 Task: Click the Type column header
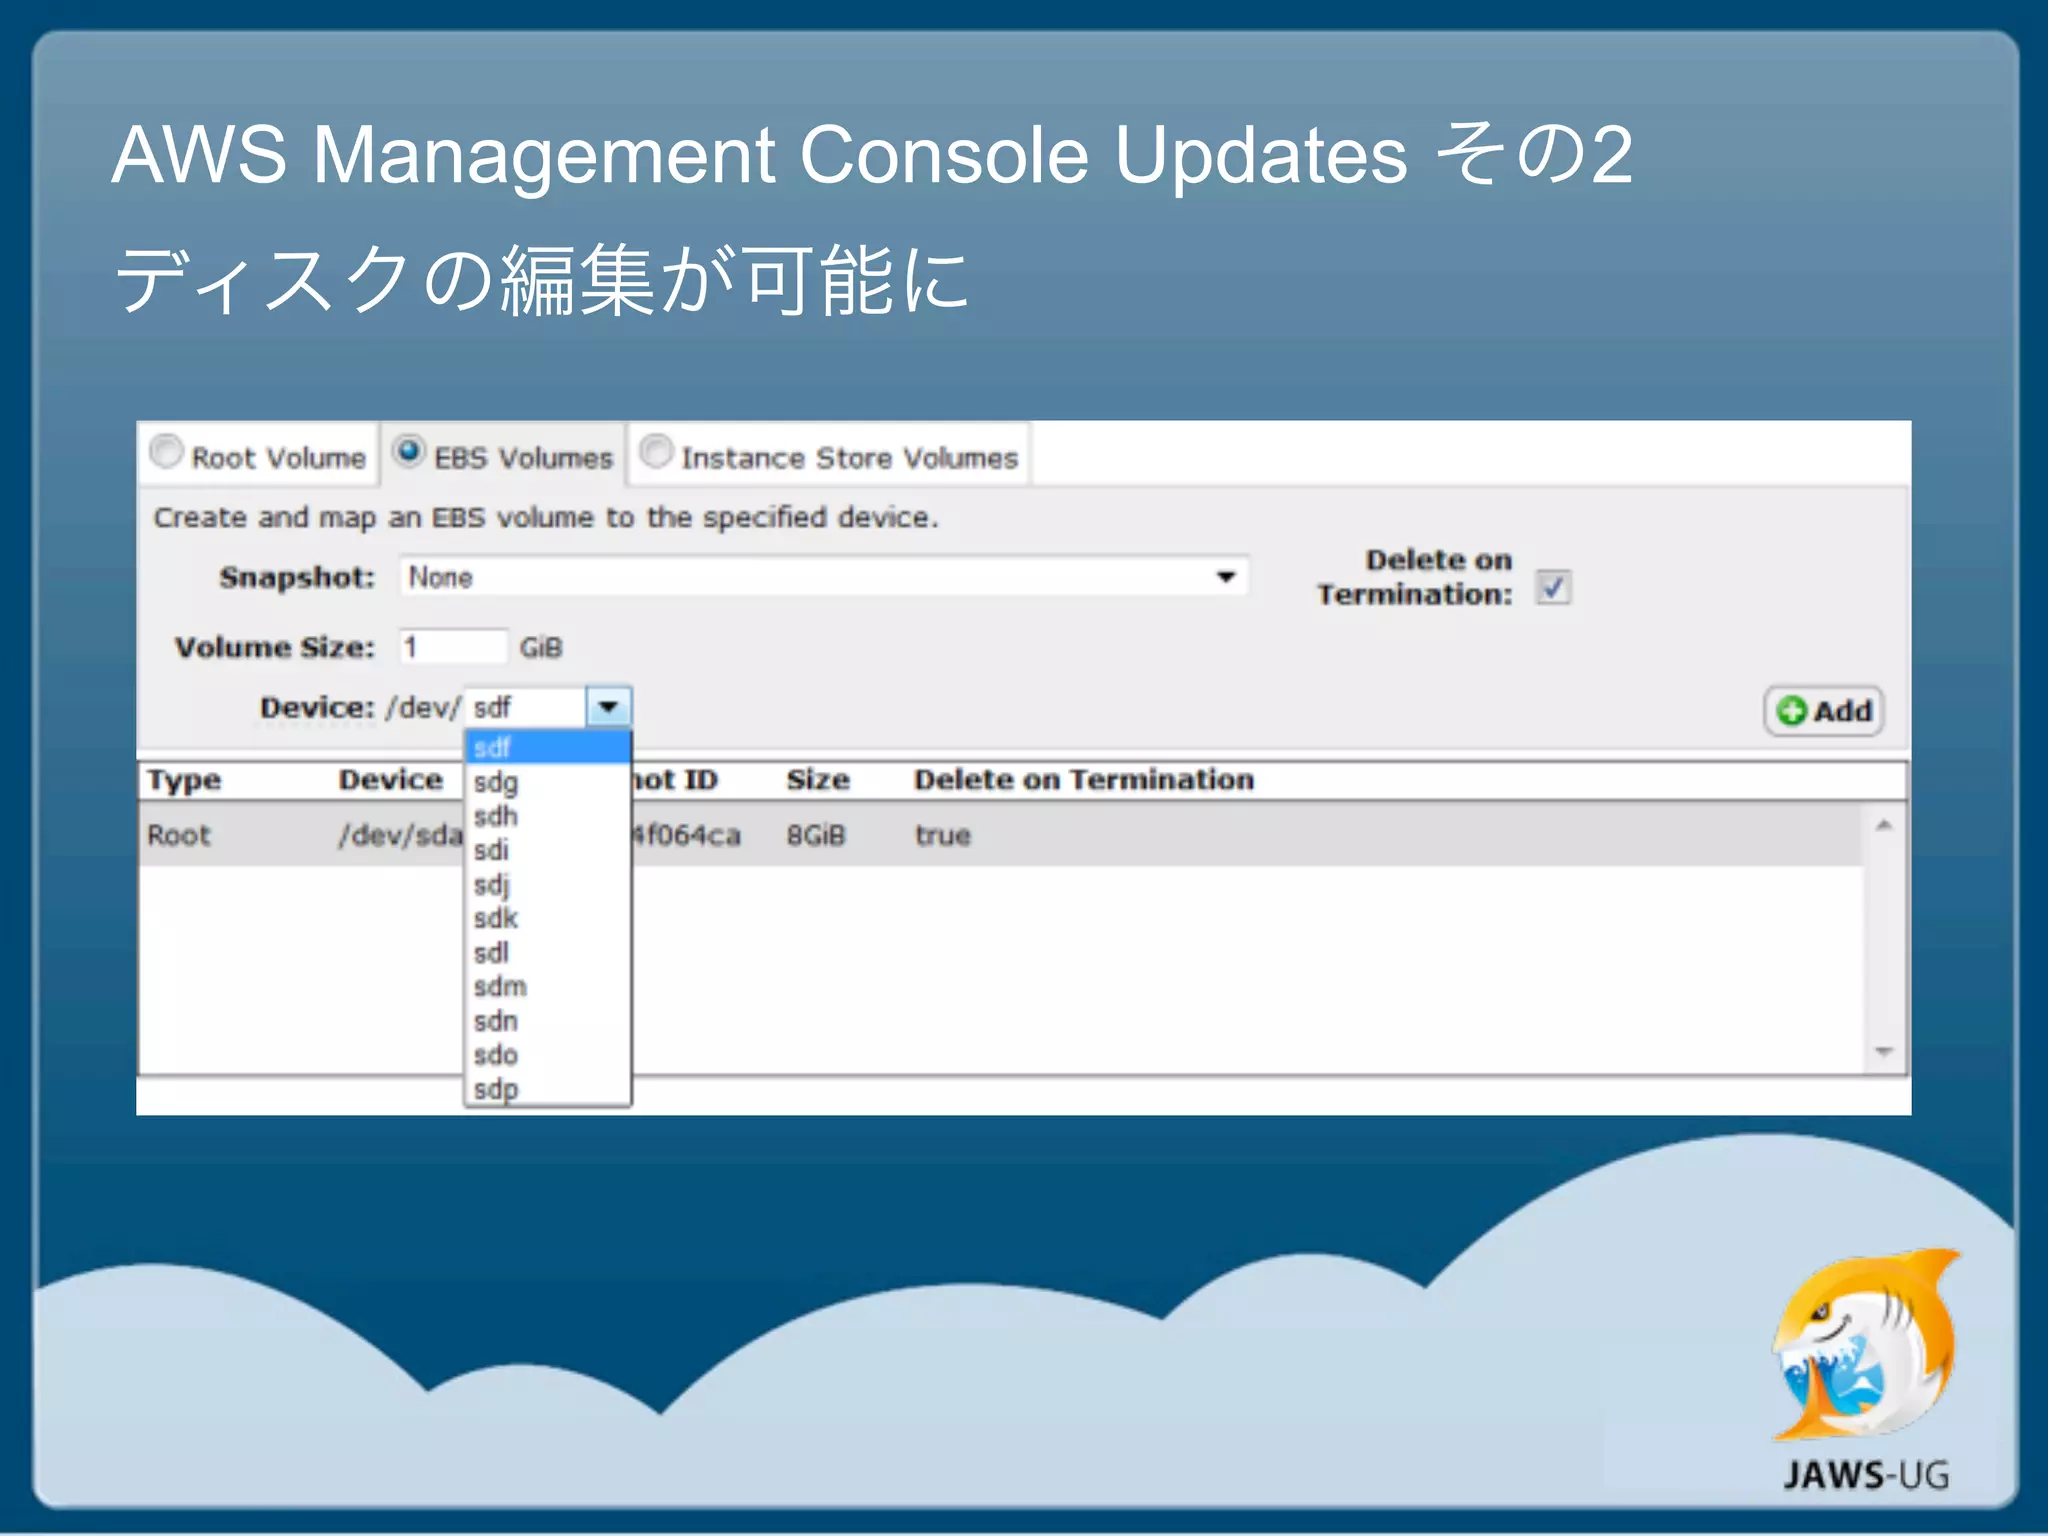[x=184, y=780]
